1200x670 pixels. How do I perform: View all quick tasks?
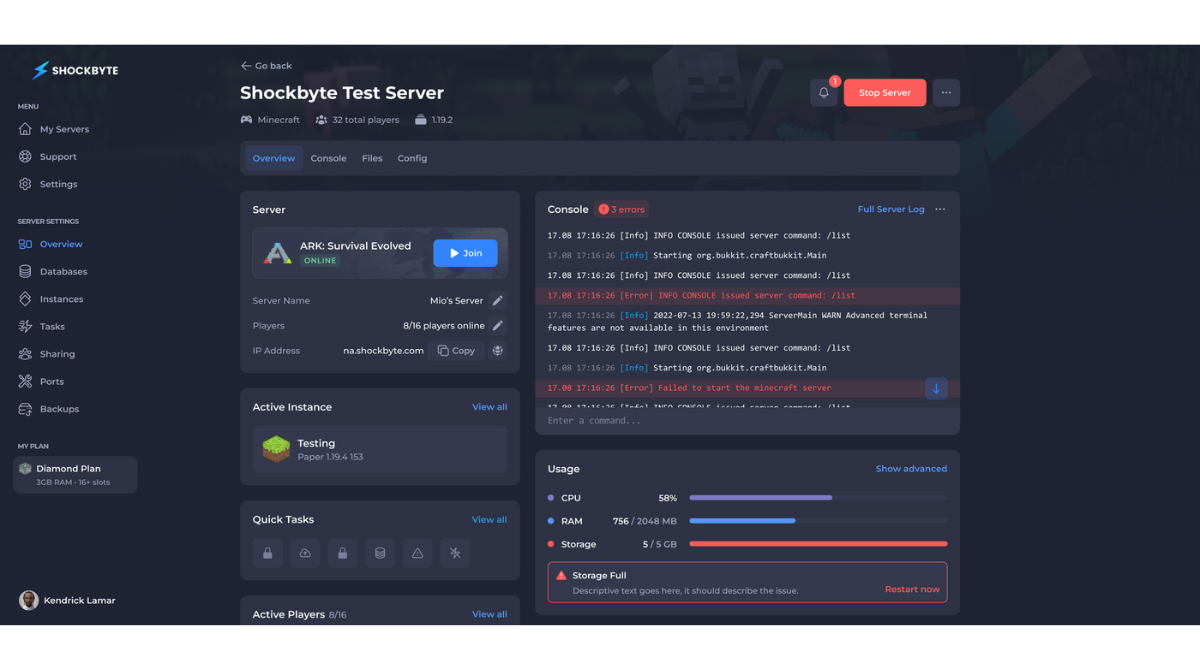tap(489, 519)
